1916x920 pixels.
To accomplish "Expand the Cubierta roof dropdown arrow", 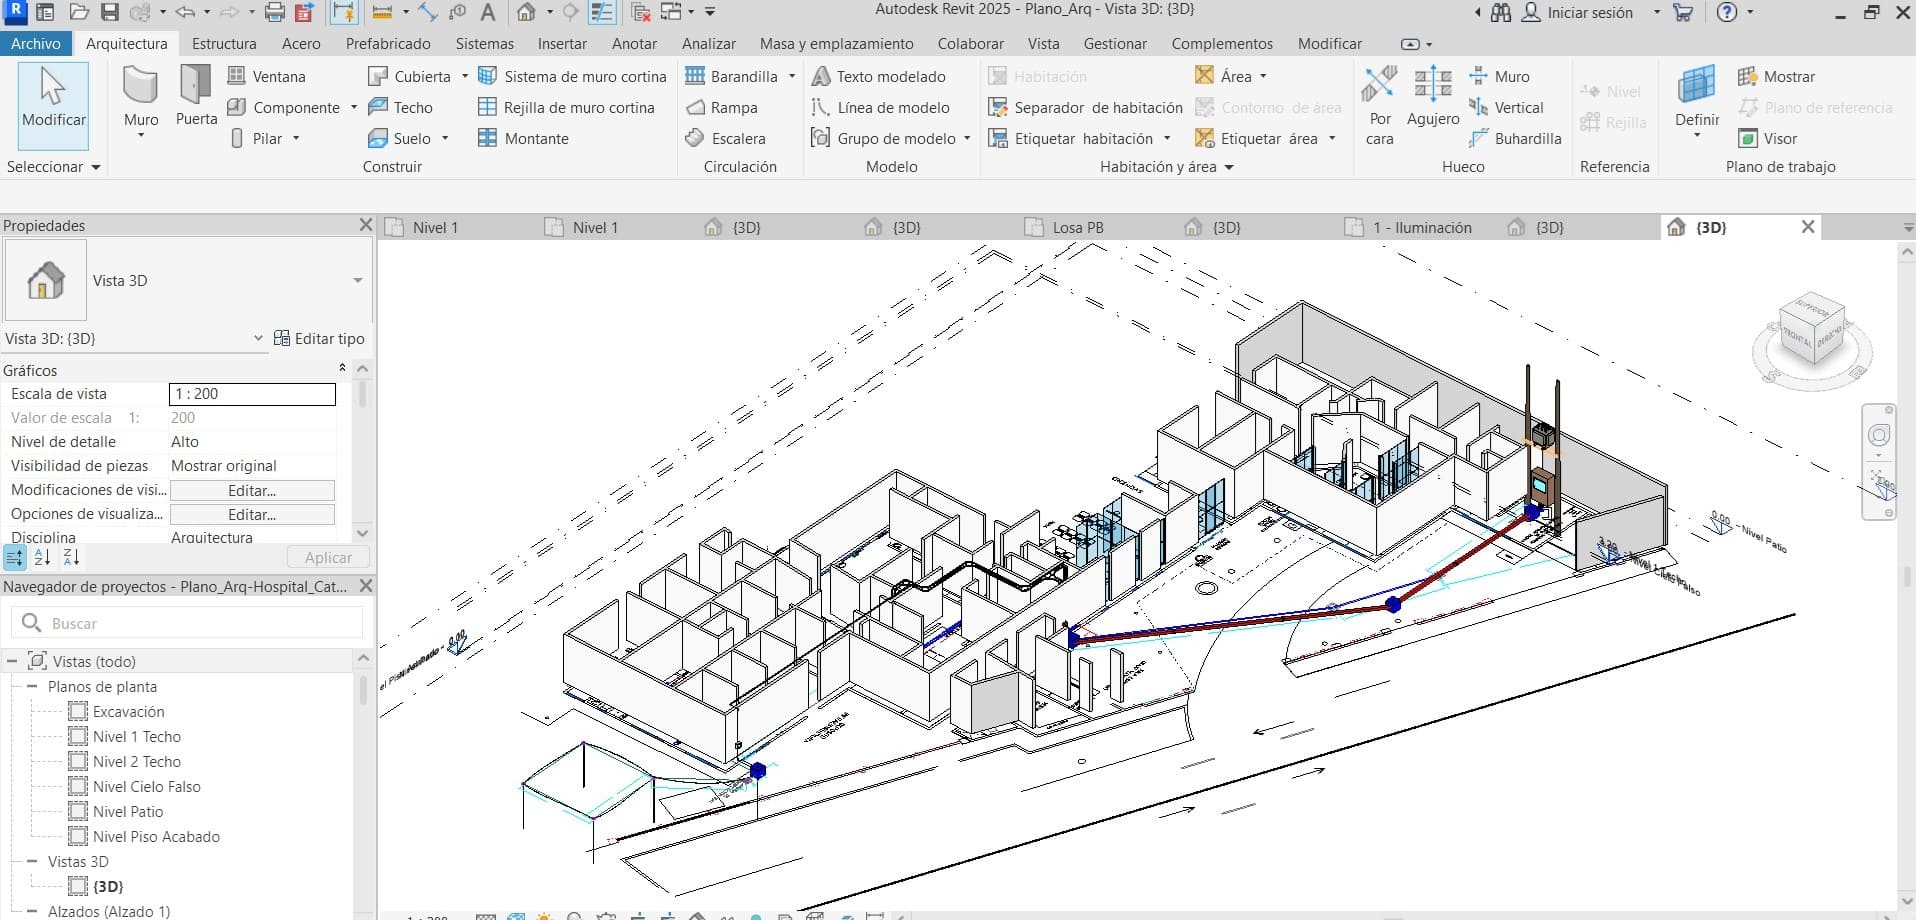I will click(465, 76).
